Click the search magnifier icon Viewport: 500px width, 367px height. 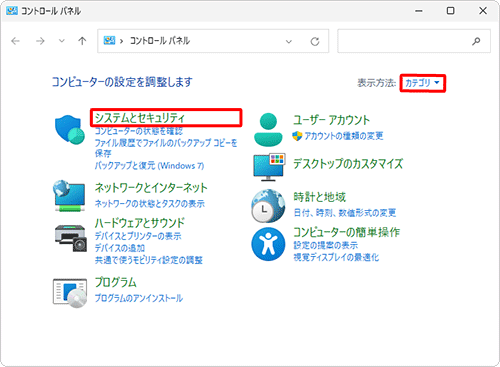tap(476, 41)
